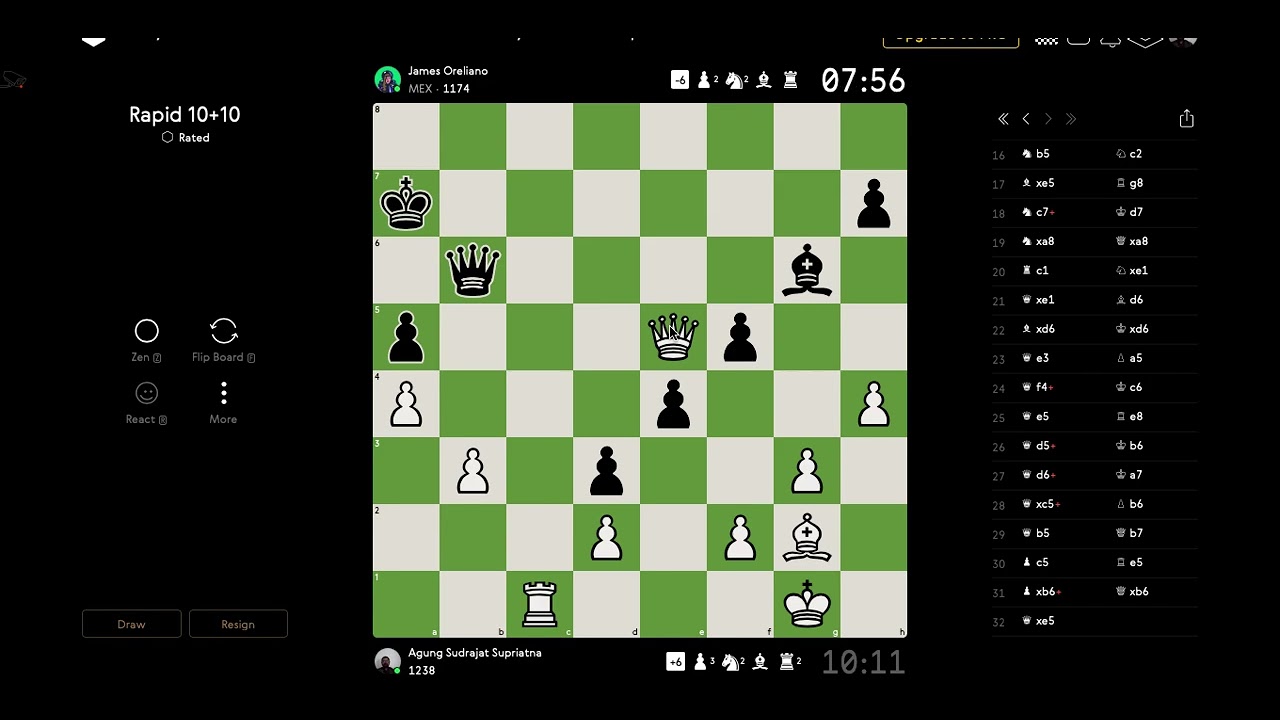The width and height of the screenshot is (1280, 720).
Task: Select the white pawn on h4
Action: pyautogui.click(x=874, y=404)
